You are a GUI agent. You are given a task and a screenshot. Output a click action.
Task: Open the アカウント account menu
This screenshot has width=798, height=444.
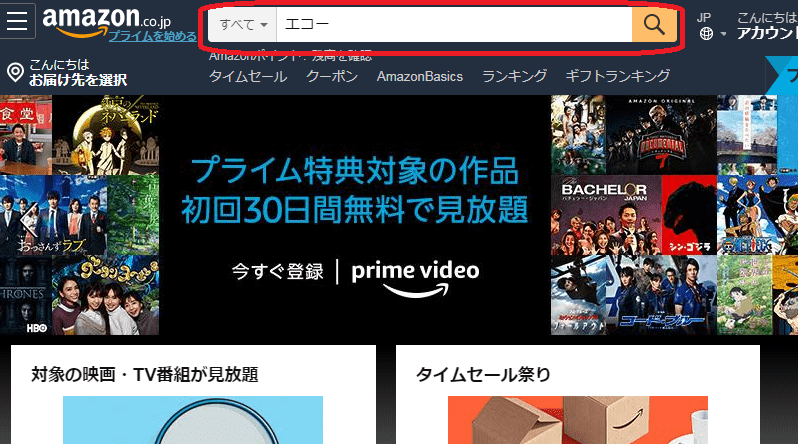click(767, 34)
